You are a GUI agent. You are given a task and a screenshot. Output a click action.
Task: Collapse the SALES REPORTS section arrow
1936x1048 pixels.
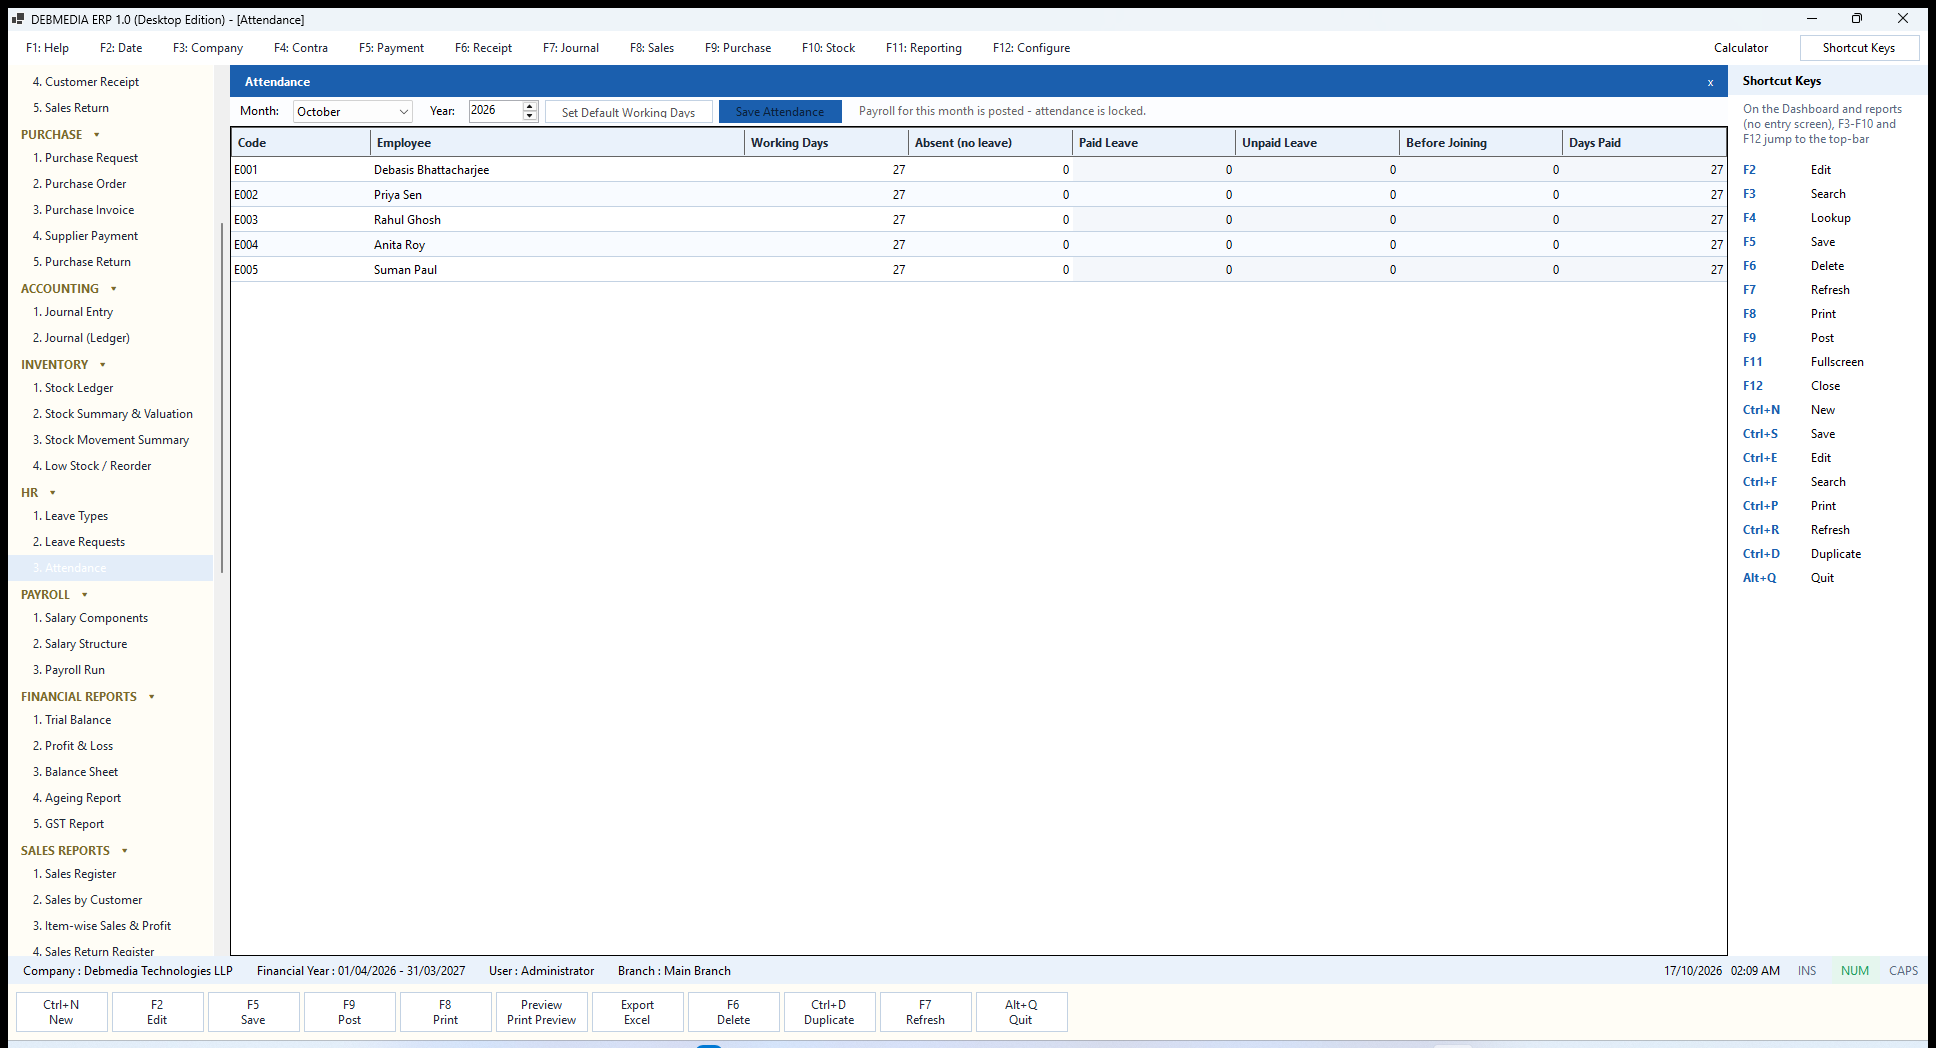125,851
